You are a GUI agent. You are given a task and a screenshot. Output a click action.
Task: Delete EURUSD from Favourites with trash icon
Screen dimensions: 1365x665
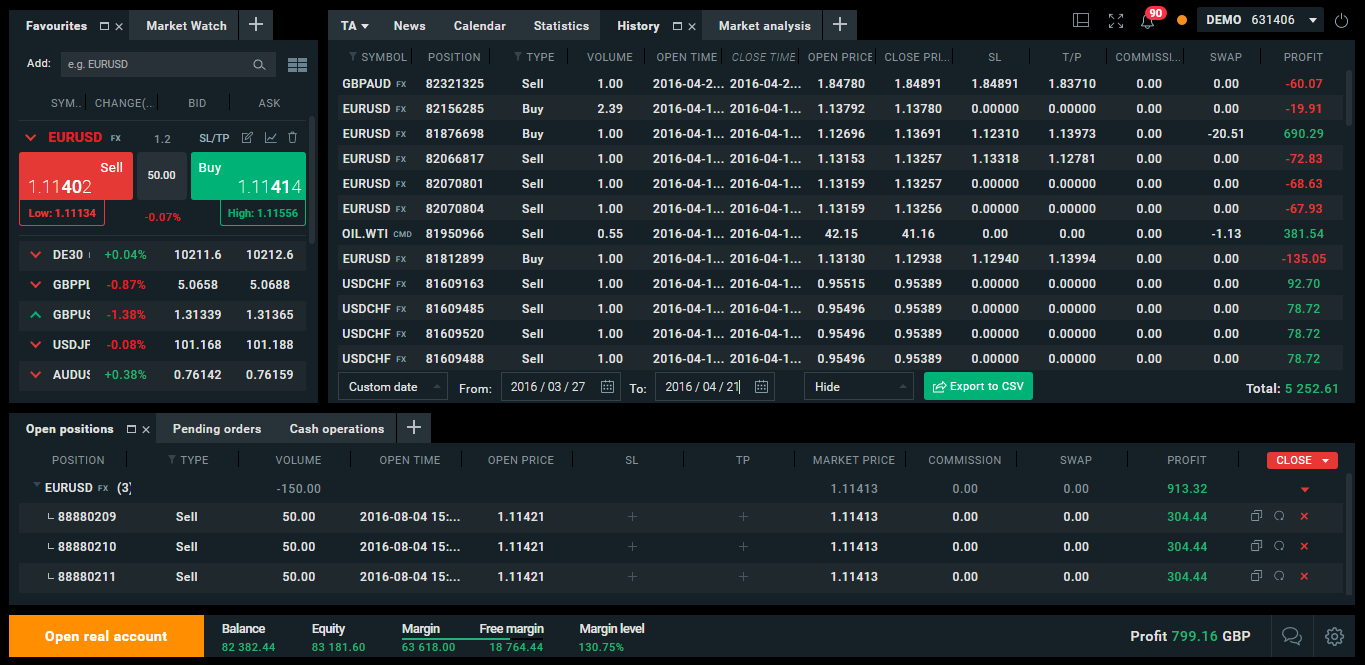(x=292, y=138)
